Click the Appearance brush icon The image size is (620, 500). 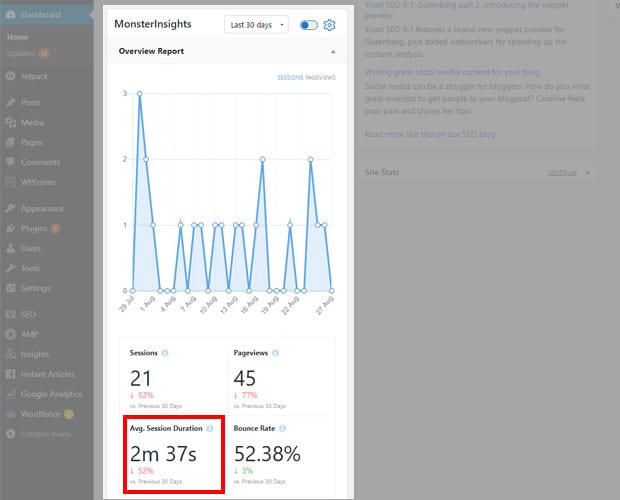coord(11,208)
